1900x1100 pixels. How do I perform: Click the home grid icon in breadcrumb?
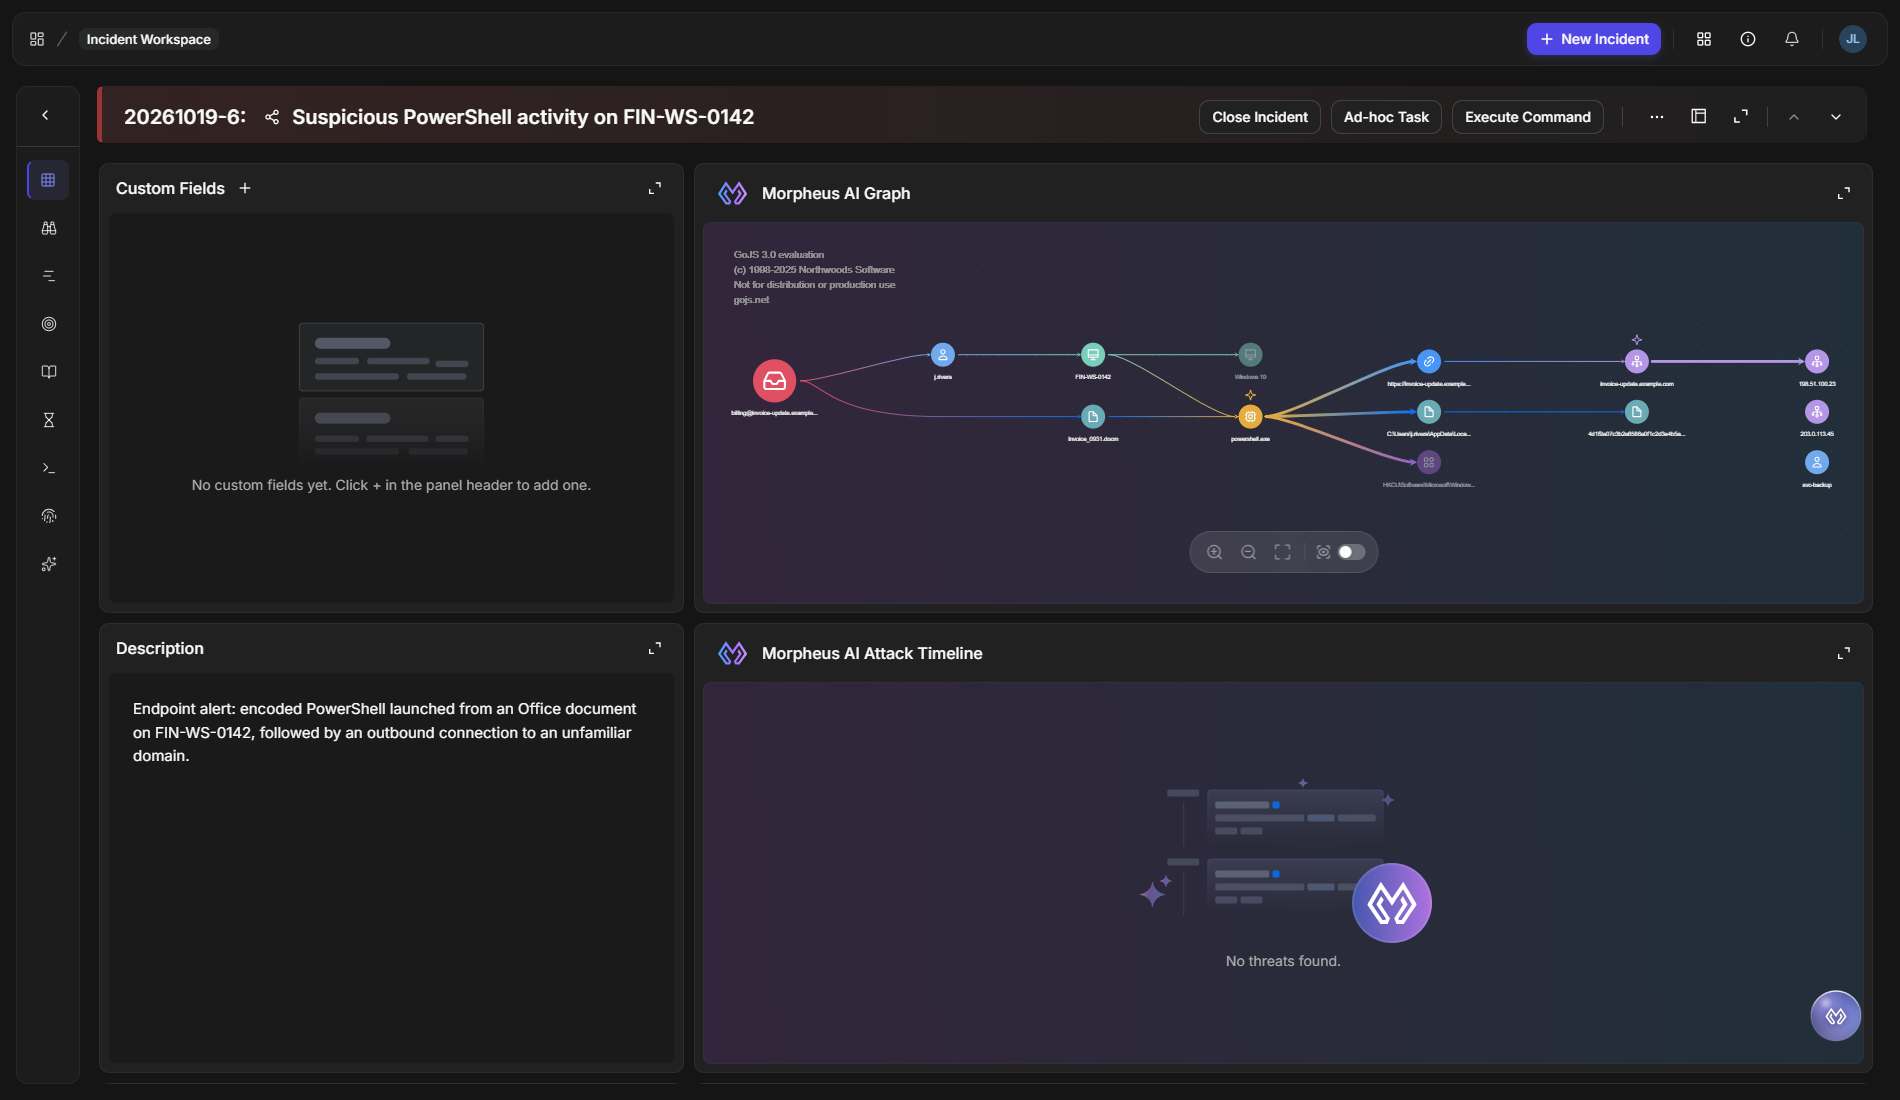click(37, 39)
